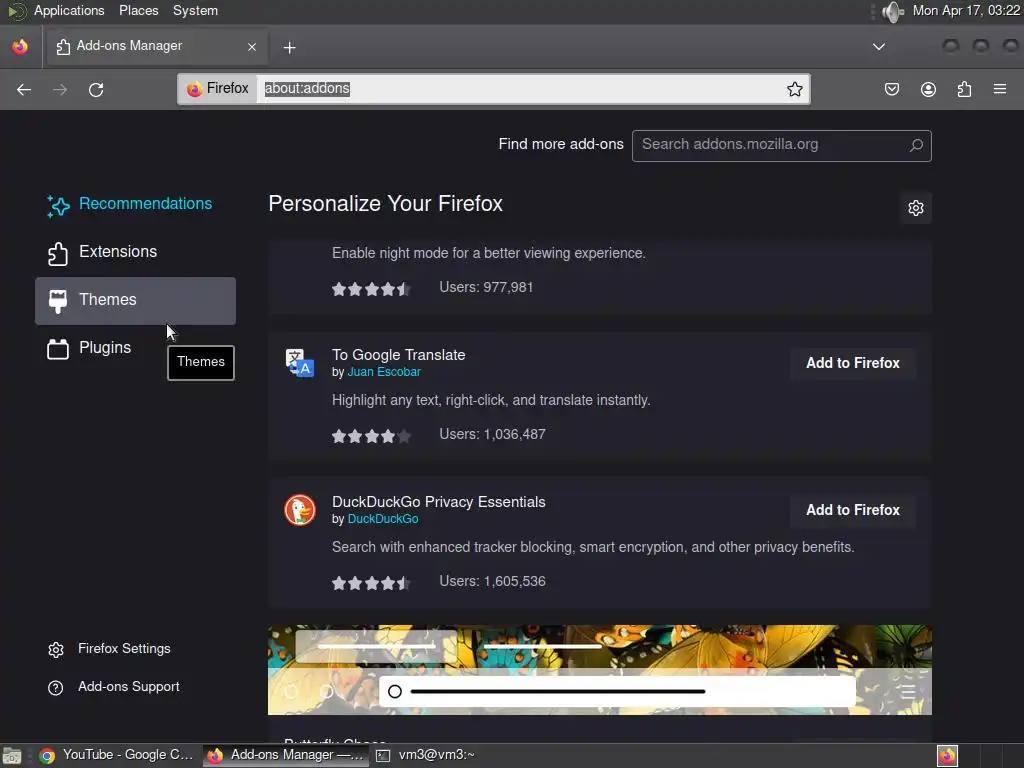Screen dimensions: 1024x768
Task: Click the Personalize Your Firefox heading
Action: [385, 204]
